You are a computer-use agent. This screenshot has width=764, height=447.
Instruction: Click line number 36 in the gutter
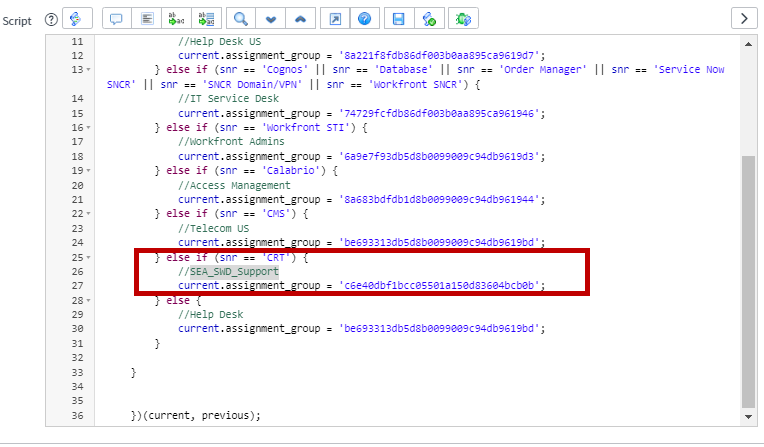77,415
